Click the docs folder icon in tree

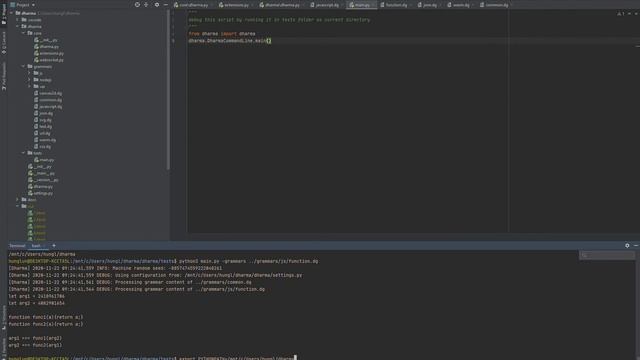(x=24, y=200)
